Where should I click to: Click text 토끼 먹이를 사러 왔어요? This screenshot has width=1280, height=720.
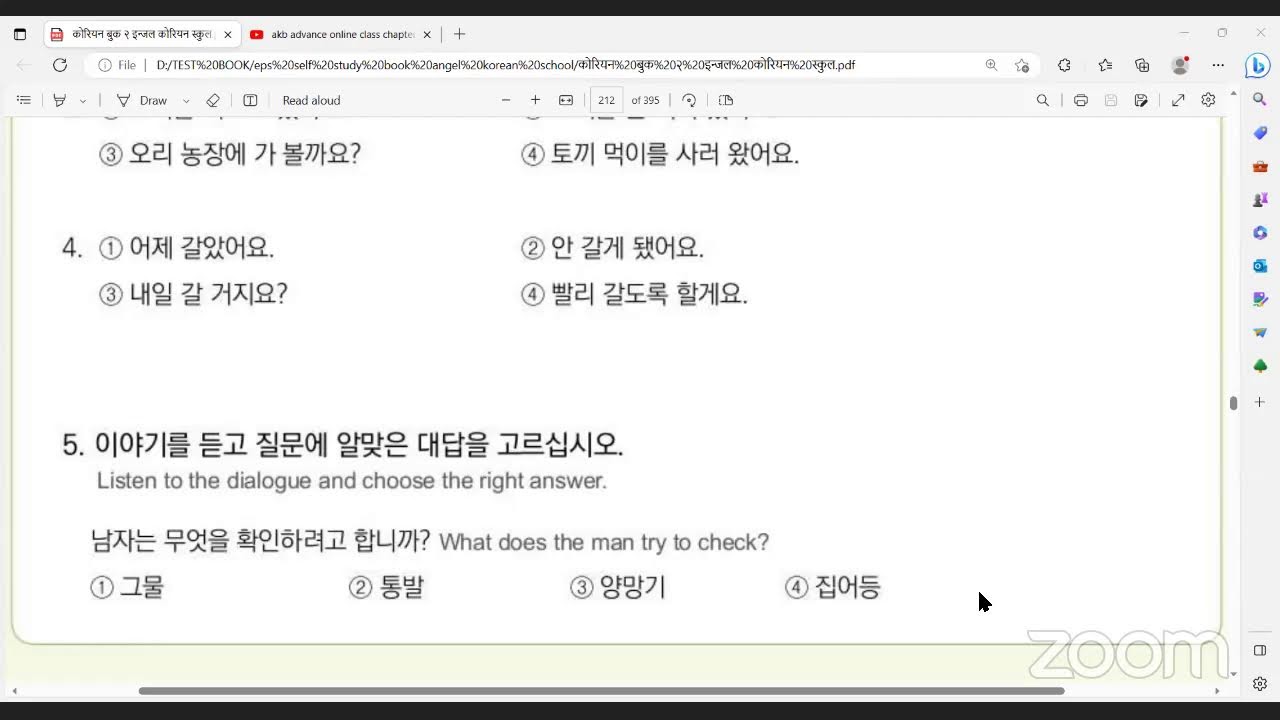click(675, 154)
